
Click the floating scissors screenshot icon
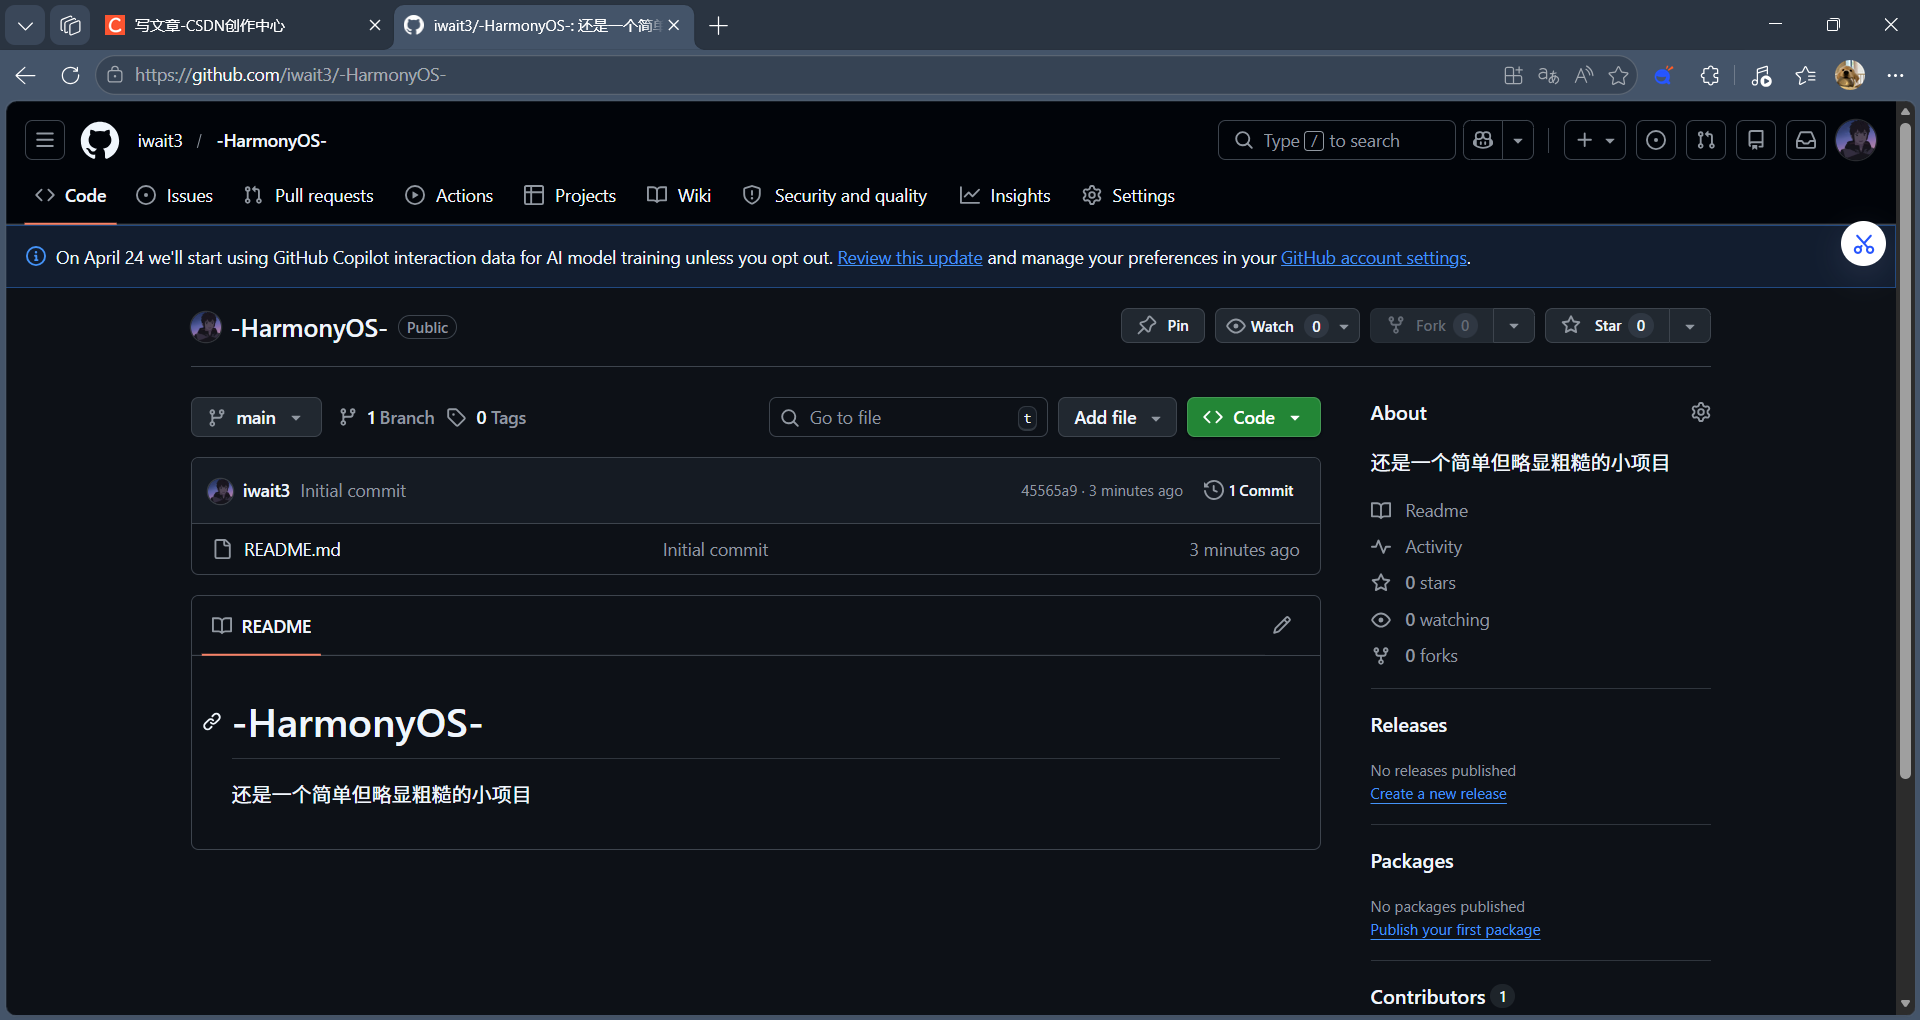pos(1863,244)
